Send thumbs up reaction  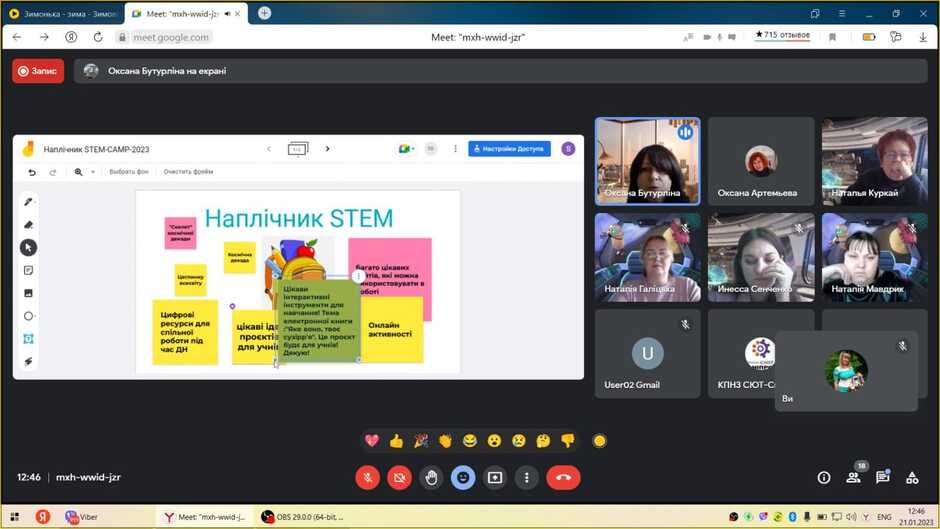(x=396, y=441)
